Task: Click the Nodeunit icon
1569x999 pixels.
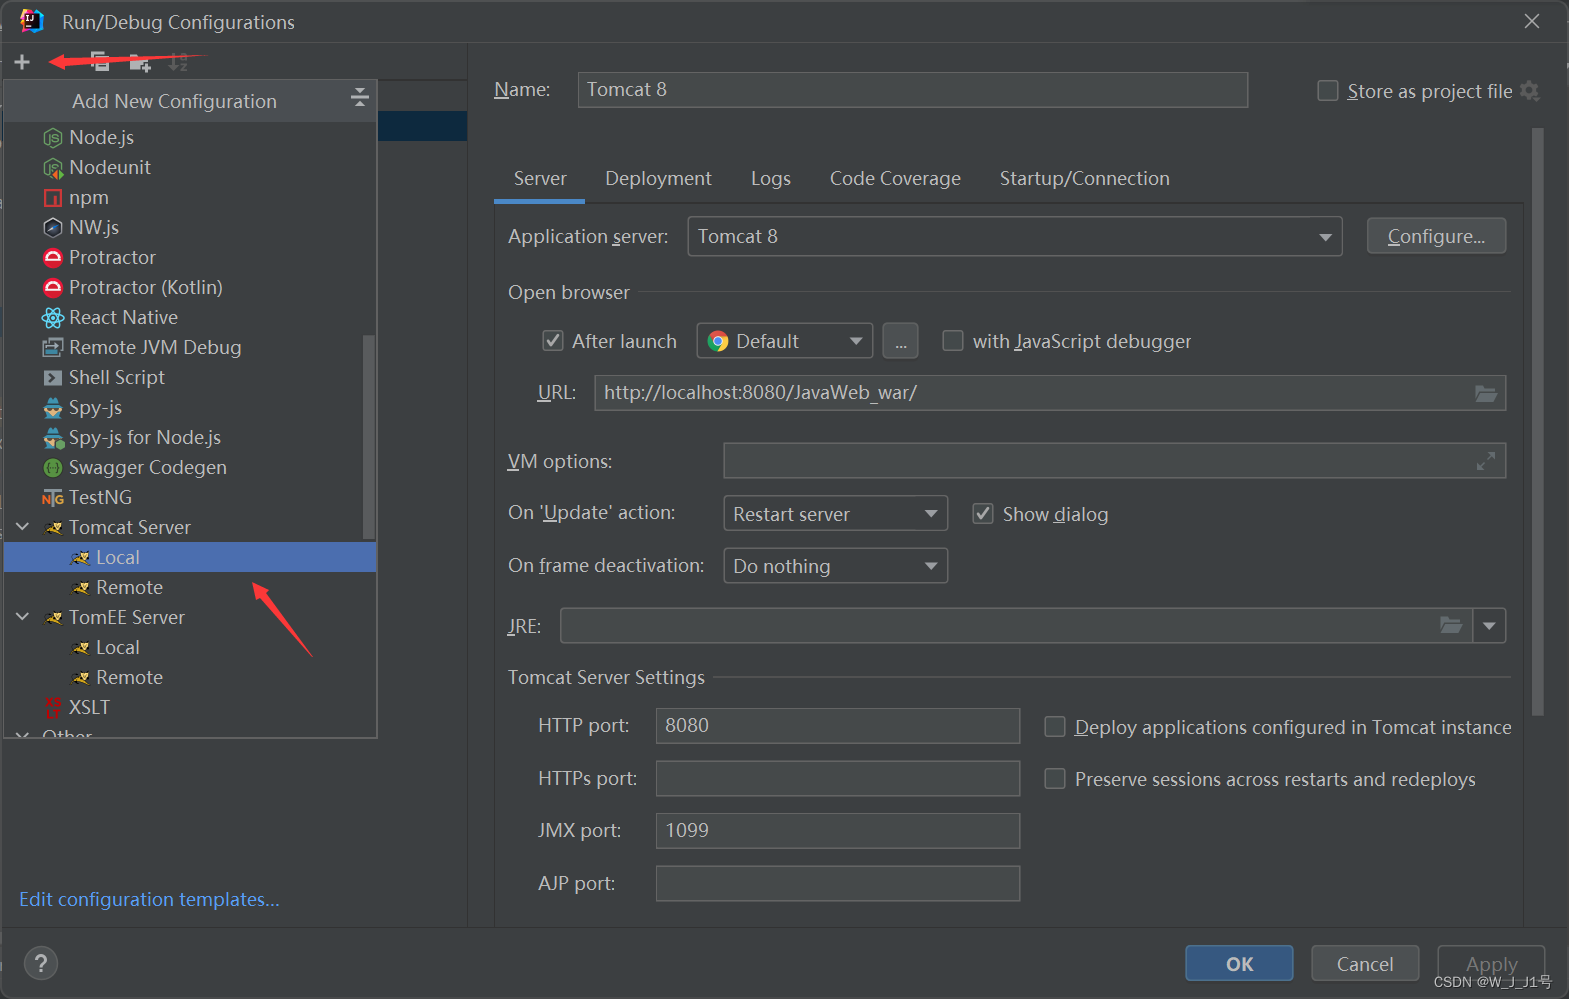Action: (53, 168)
